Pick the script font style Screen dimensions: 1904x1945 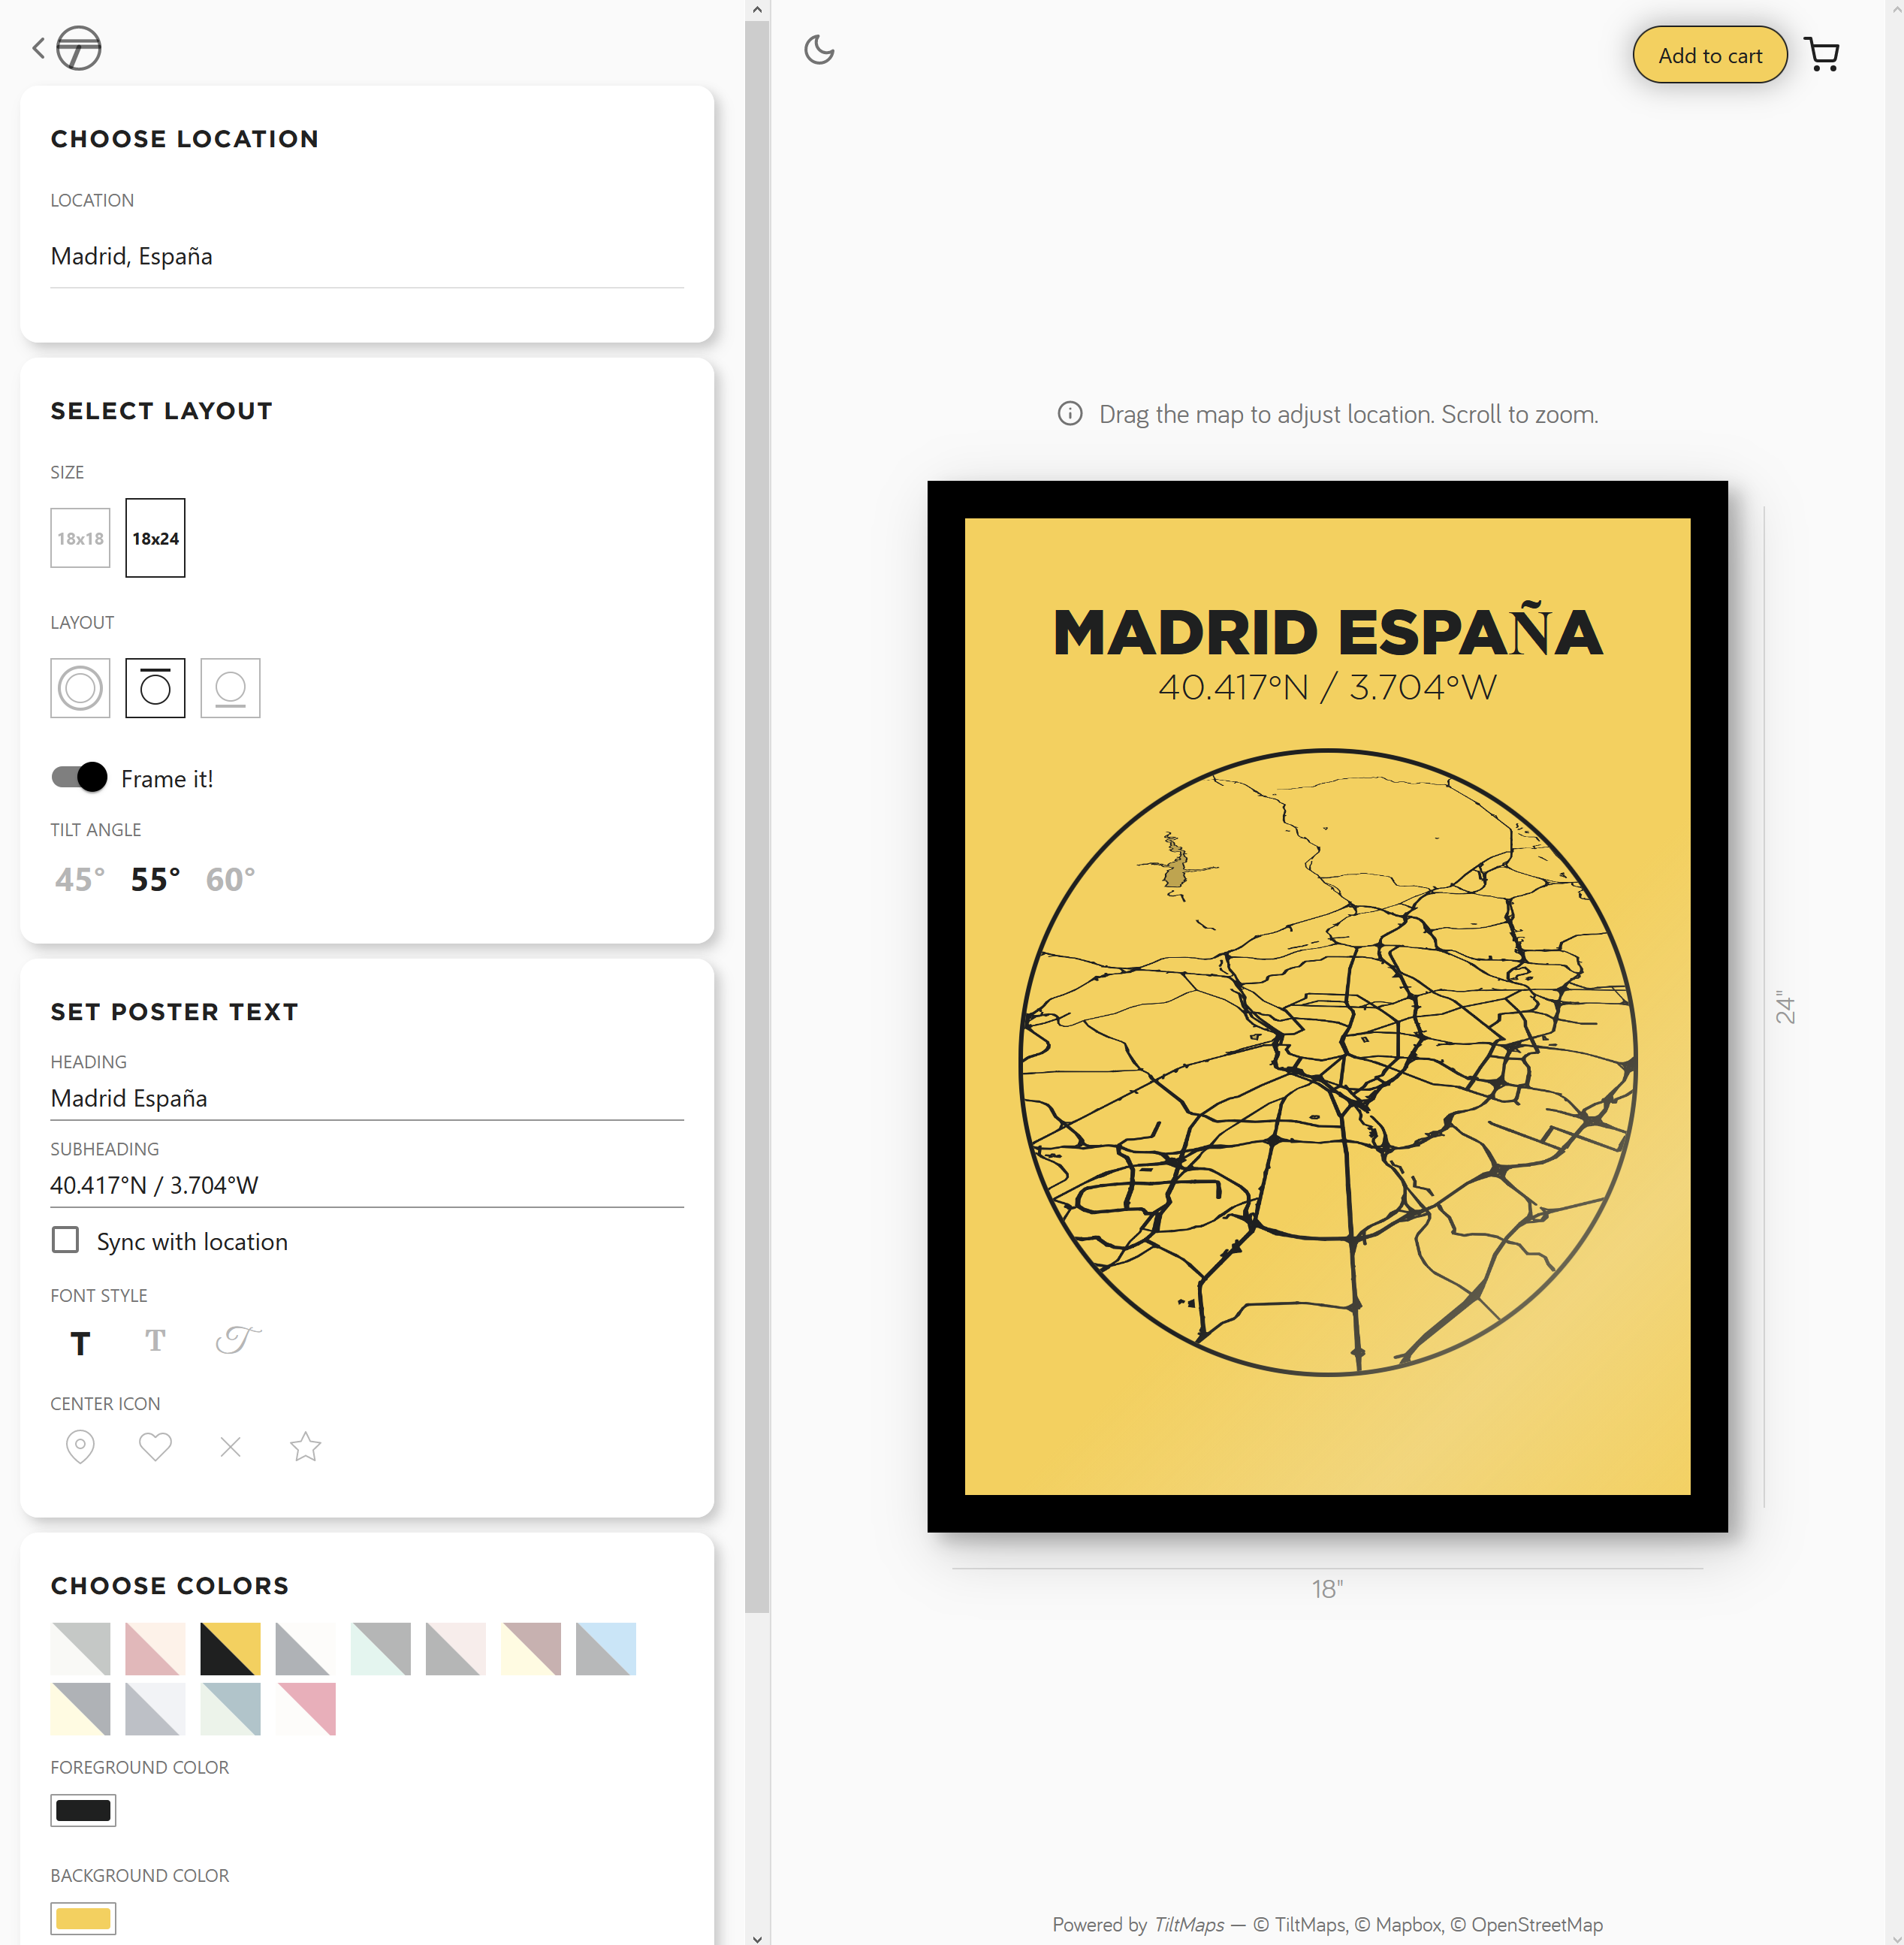click(x=238, y=1339)
